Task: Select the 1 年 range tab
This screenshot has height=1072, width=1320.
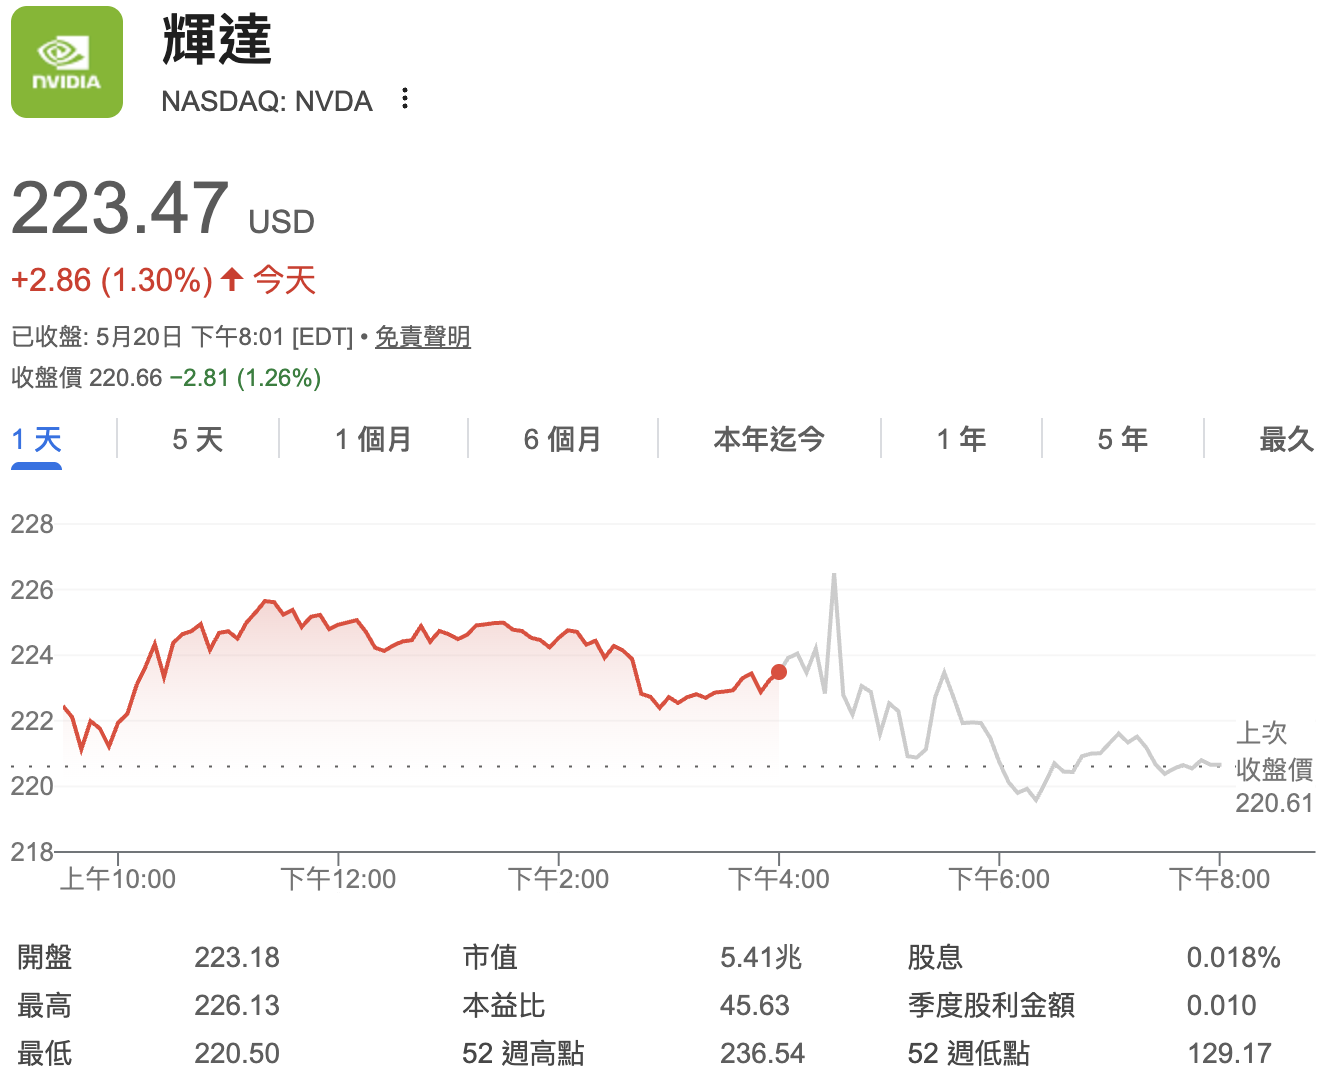Action: click(961, 439)
